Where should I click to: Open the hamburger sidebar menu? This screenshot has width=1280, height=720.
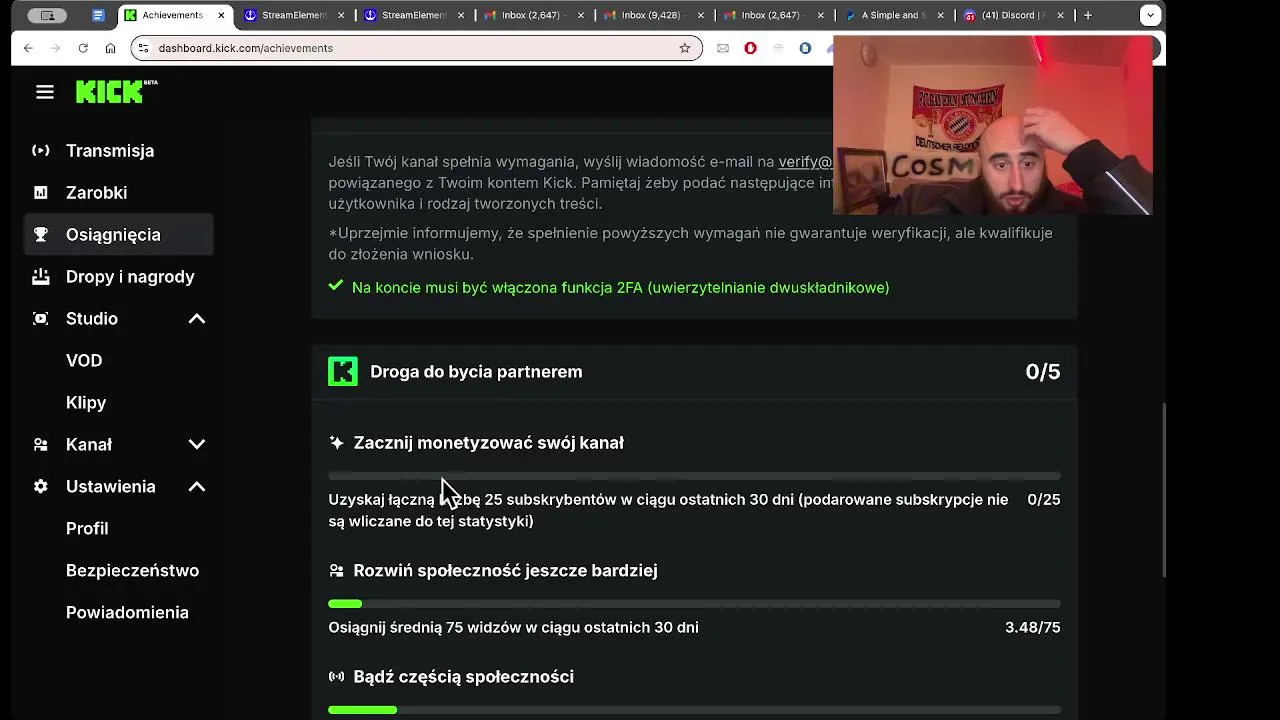tap(44, 92)
